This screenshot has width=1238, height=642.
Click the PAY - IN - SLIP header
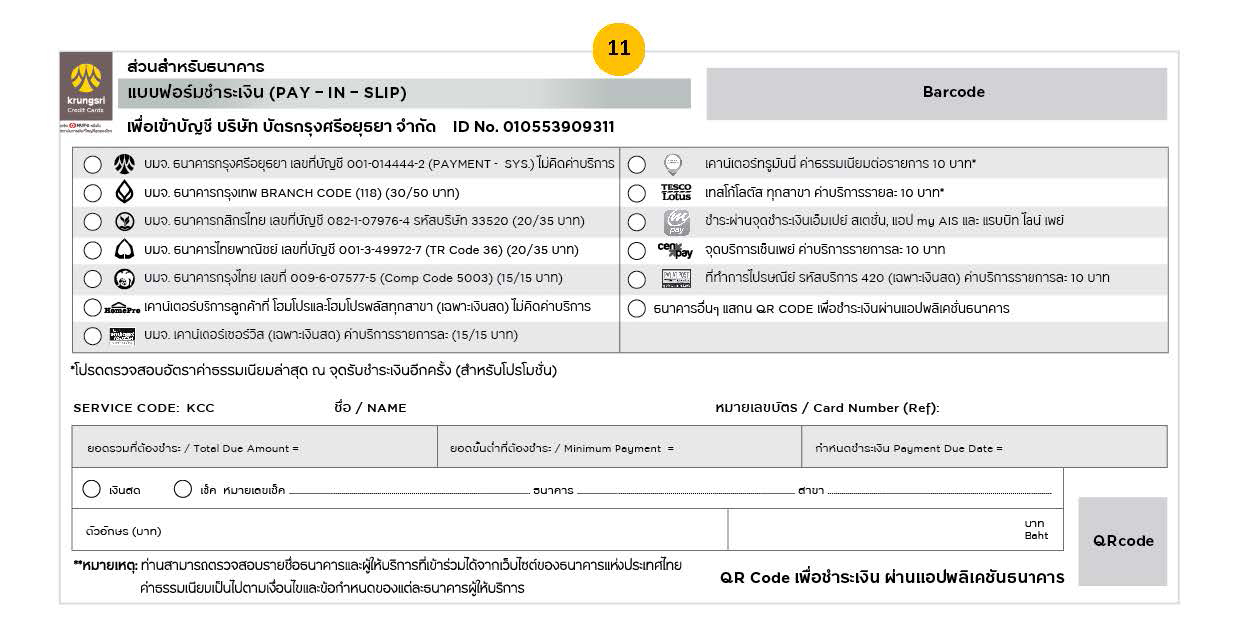point(405,93)
